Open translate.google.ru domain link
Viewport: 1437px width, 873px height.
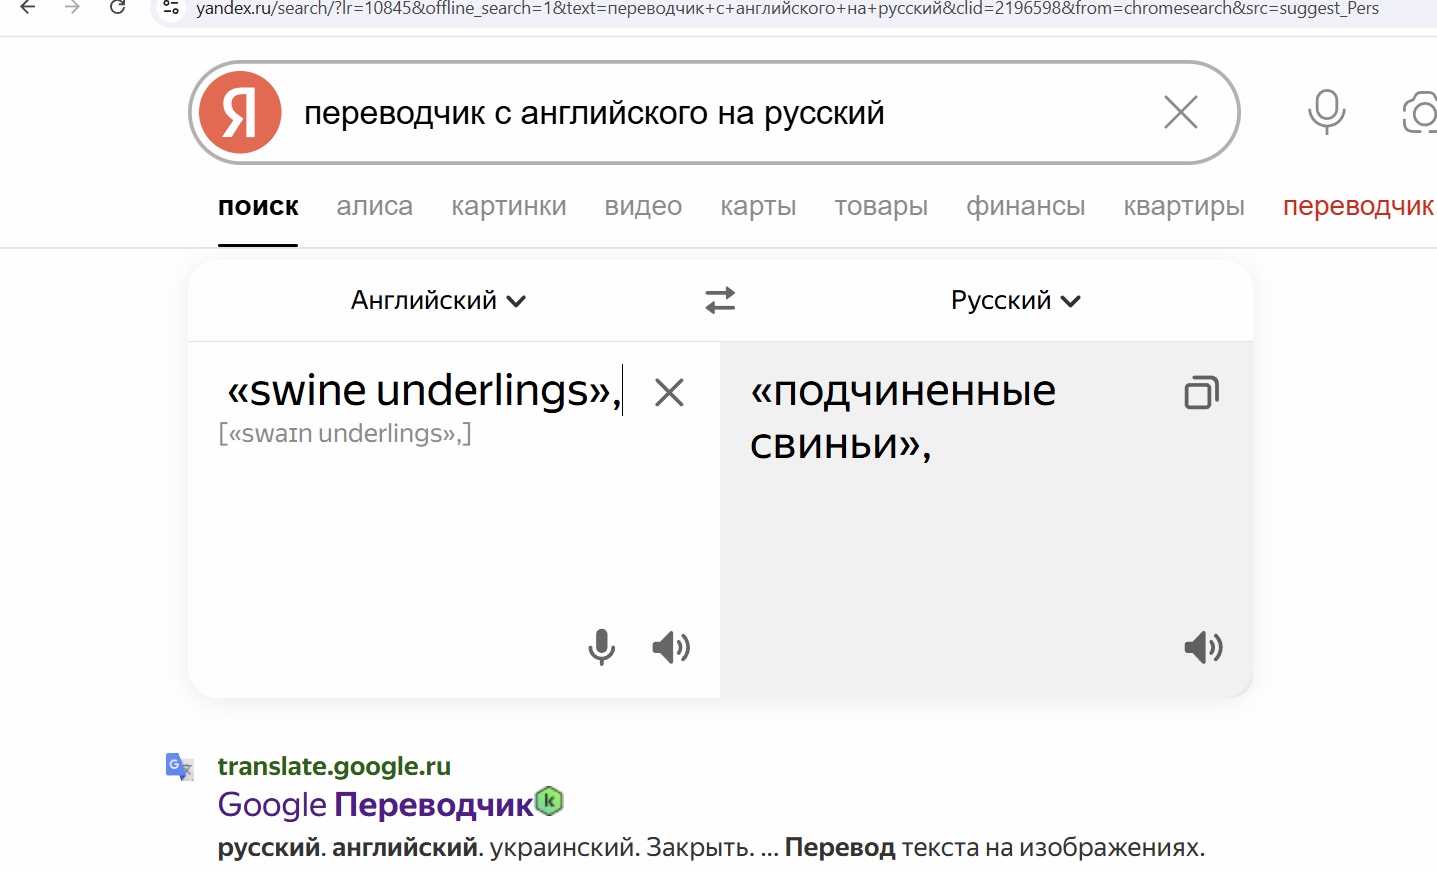(x=334, y=766)
